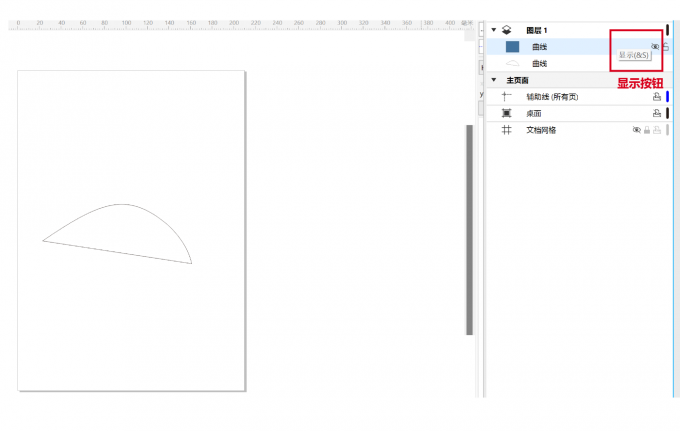Select the 桌面 layer entry
The image size is (680, 431).
click(534, 113)
